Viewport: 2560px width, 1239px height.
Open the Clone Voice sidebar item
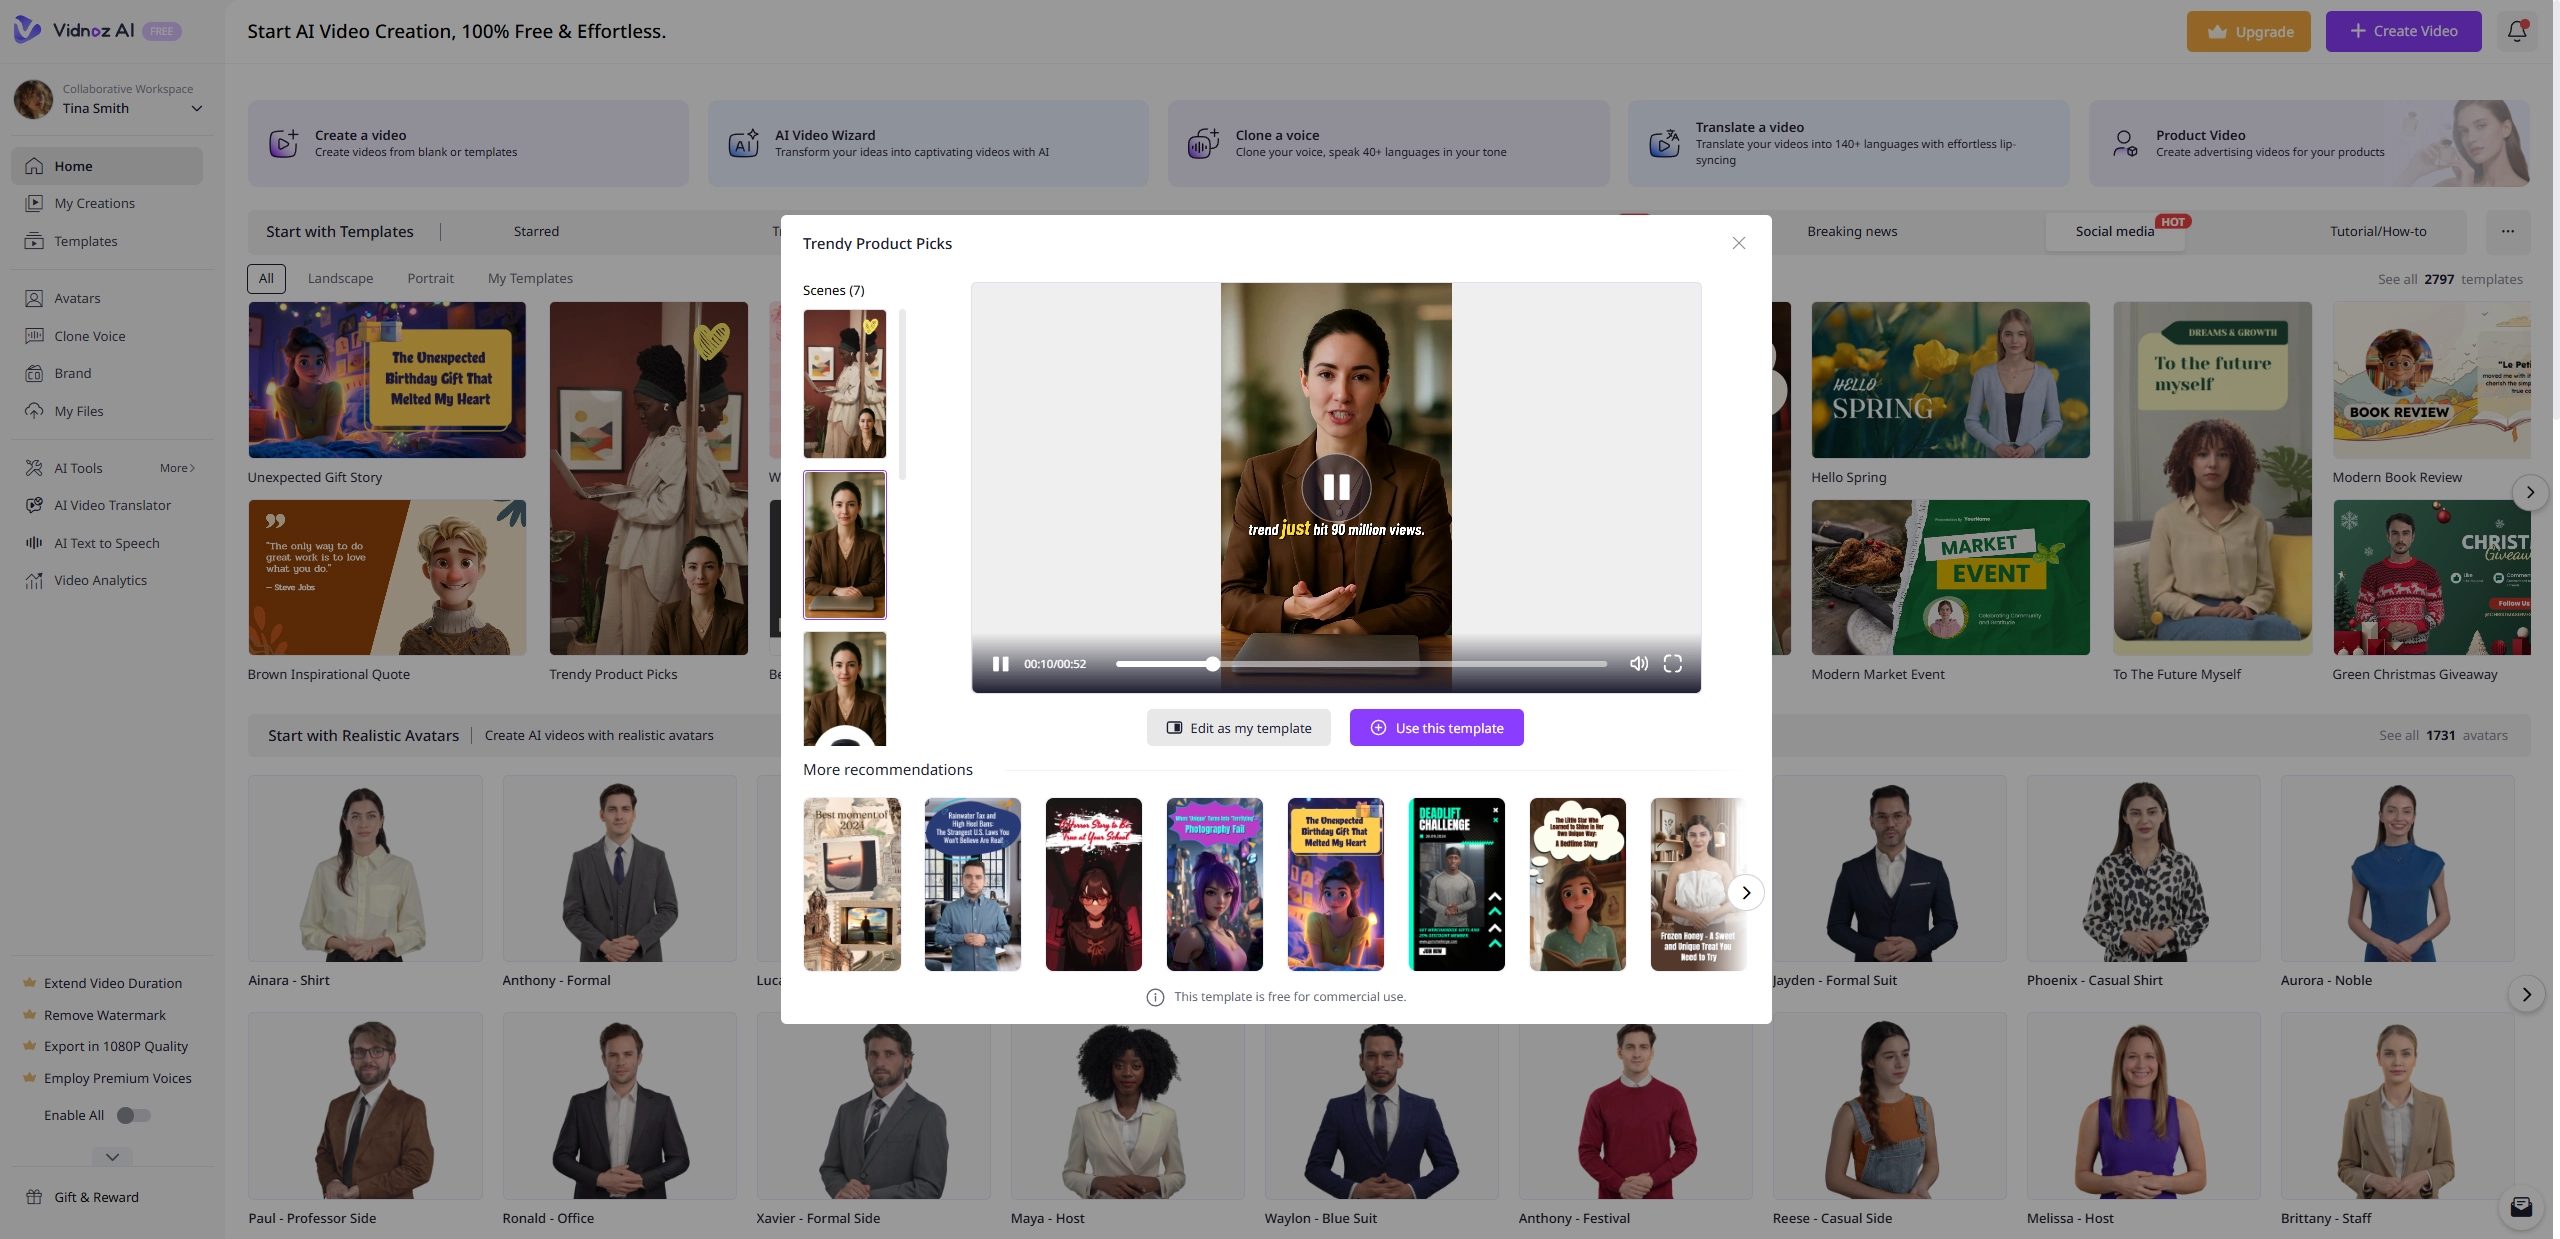click(x=90, y=336)
